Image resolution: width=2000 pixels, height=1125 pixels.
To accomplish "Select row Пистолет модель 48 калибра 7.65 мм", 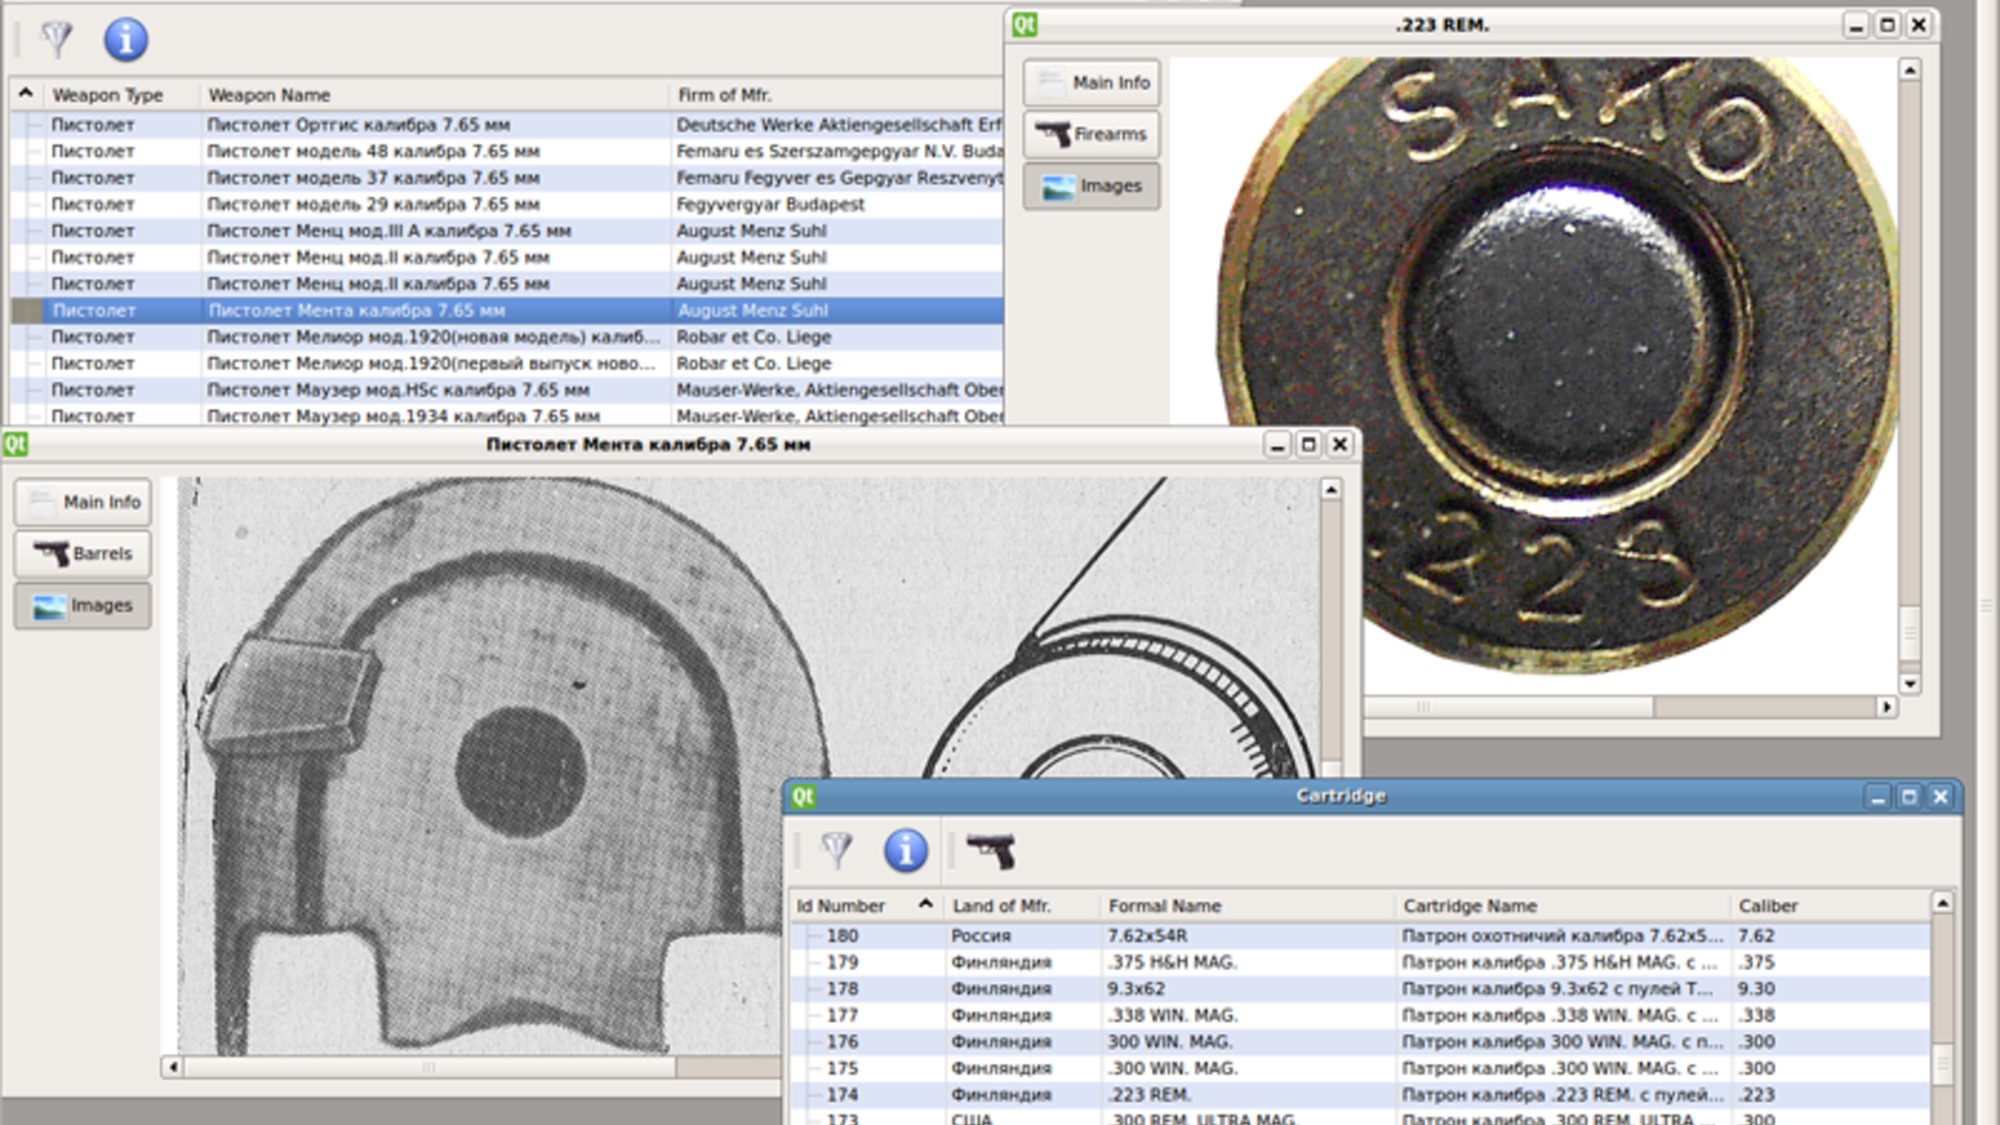I will [x=506, y=151].
